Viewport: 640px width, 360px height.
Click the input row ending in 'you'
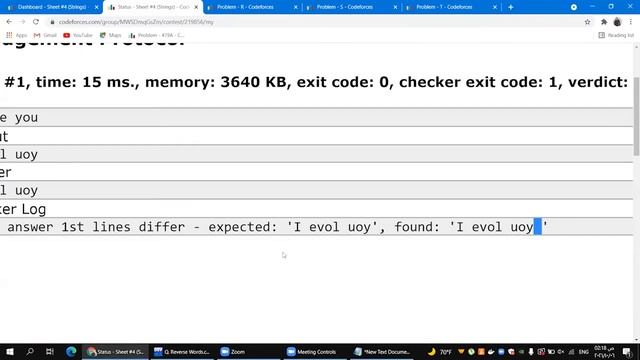[x=316, y=118]
